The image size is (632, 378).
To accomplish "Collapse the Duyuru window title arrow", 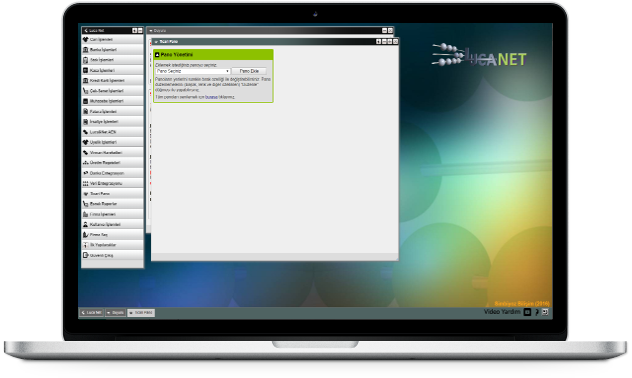I will 151,31.
